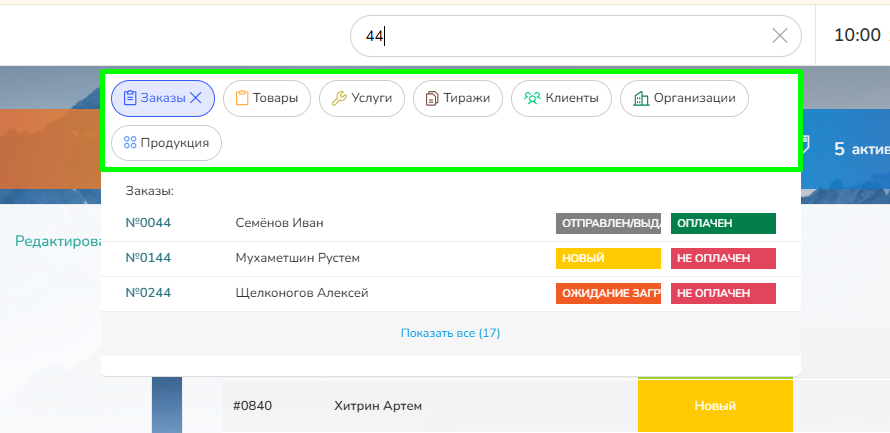Select the Щелконогов Алексей result row
Image resolution: width=890 pixels, height=433 pixels.
coord(302,293)
